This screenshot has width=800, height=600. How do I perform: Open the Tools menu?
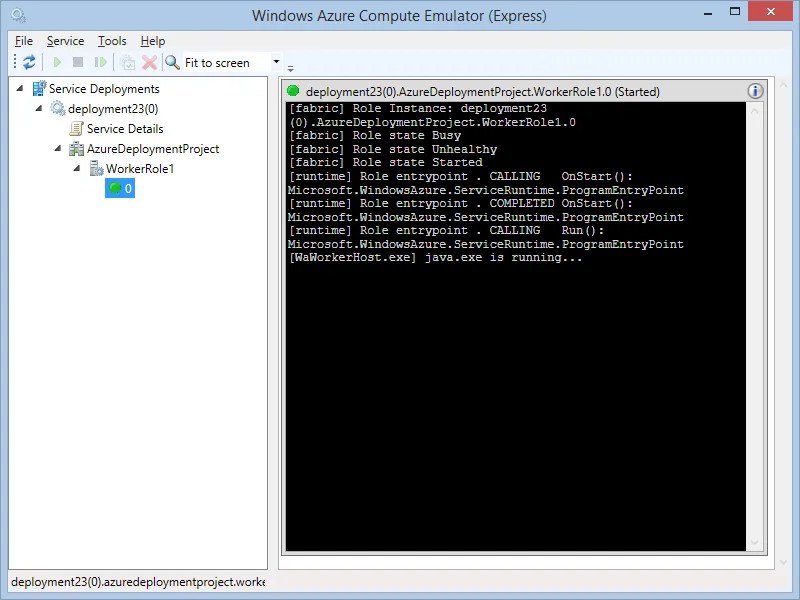click(112, 41)
